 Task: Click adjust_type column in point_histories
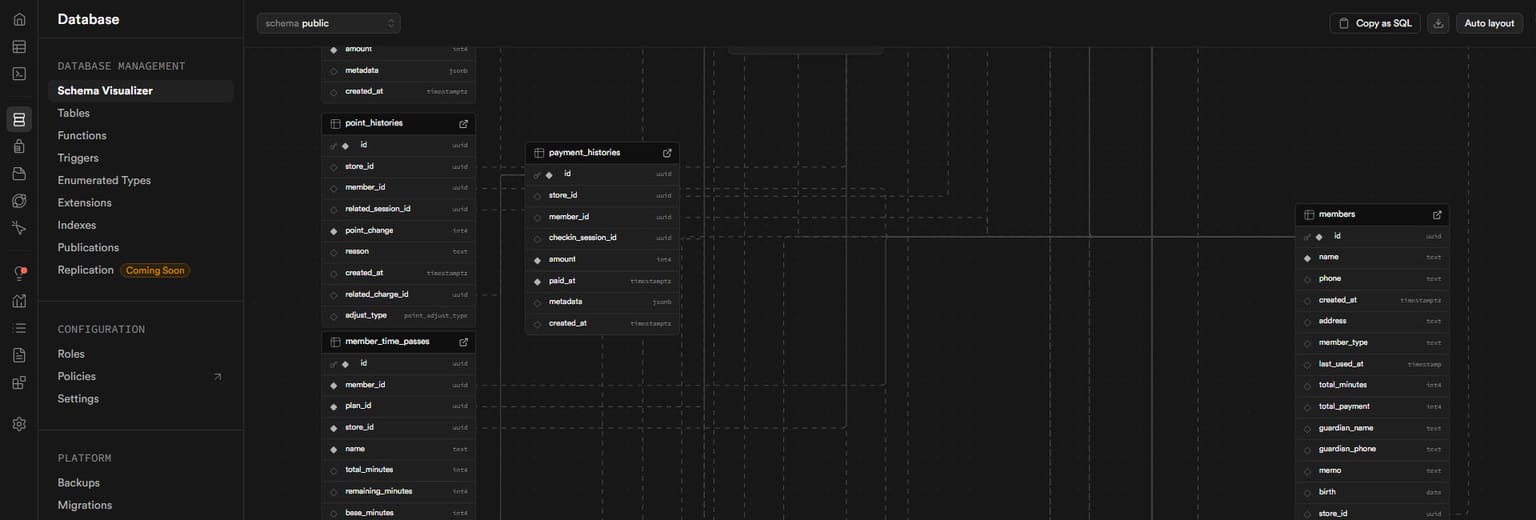(x=398, y=316)
